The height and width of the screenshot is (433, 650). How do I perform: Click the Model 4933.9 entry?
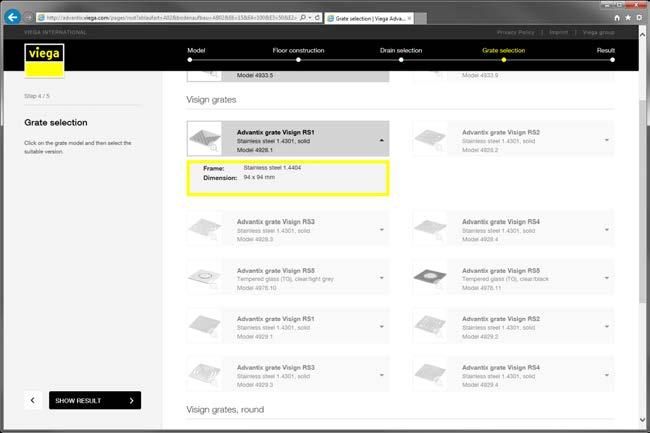(513, 76)
